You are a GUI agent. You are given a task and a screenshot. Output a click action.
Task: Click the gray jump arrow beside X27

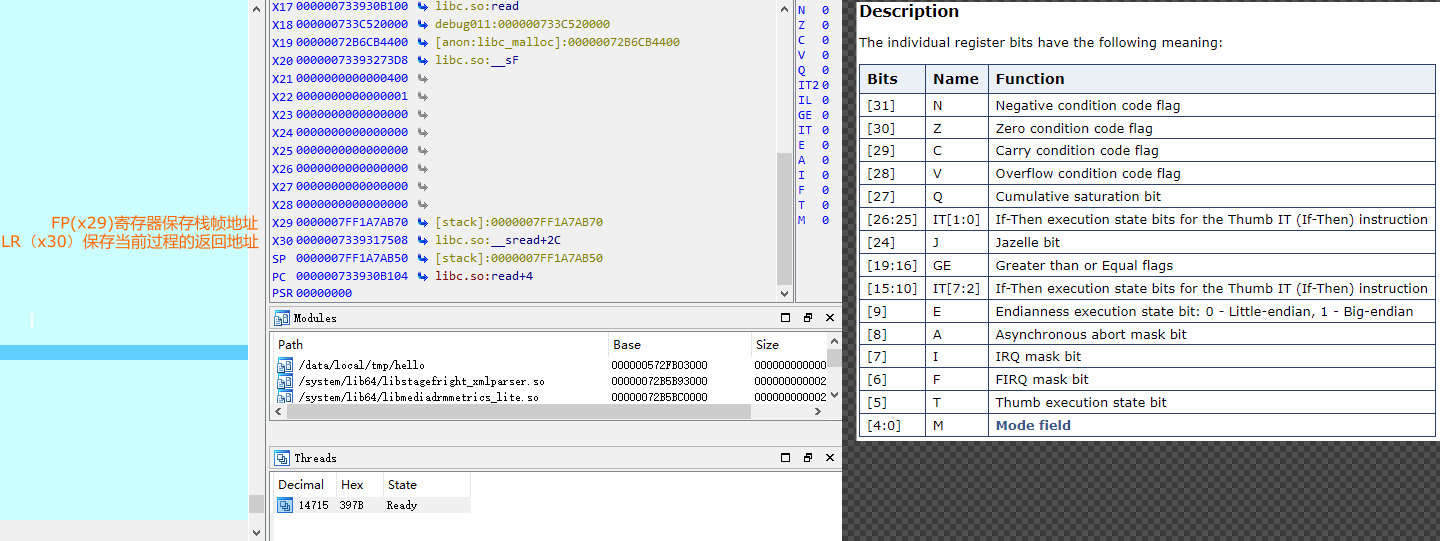tap(423, 186)
